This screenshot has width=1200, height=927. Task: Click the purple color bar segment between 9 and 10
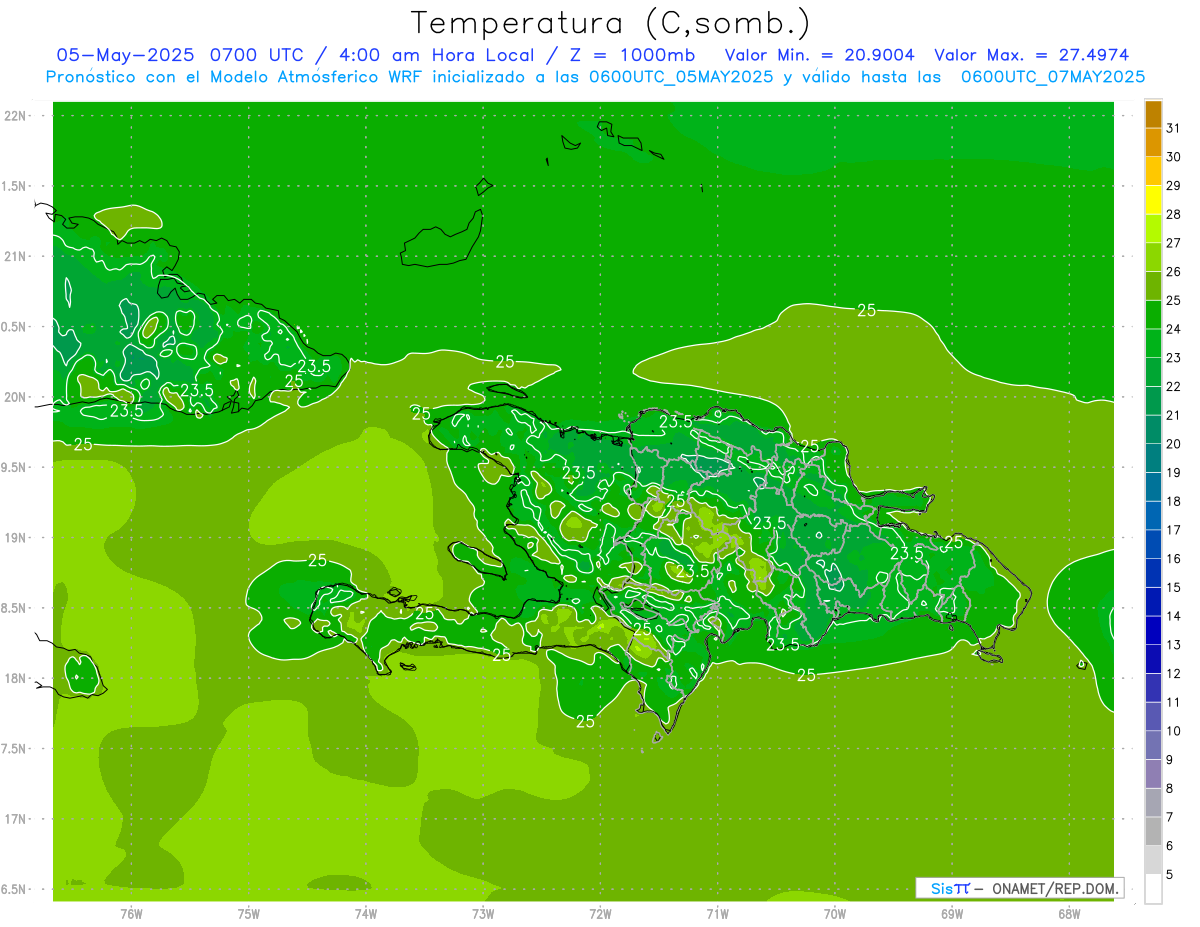[x=1153, y=745]
